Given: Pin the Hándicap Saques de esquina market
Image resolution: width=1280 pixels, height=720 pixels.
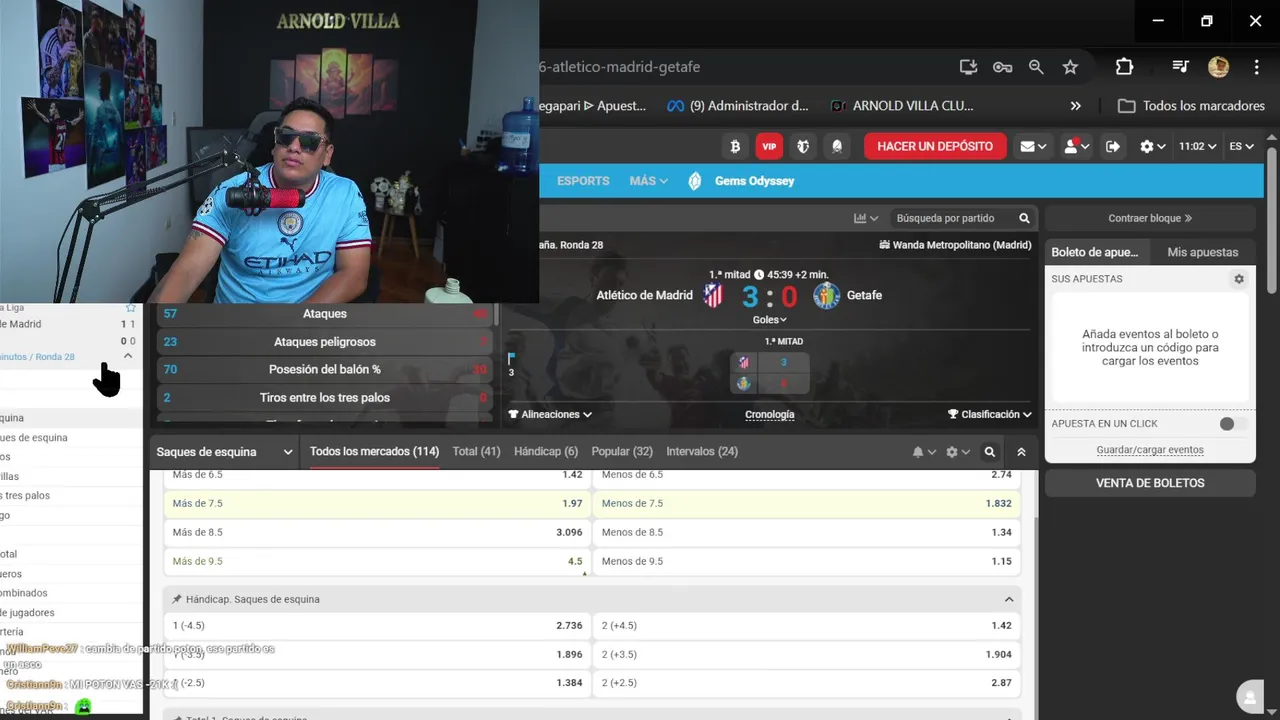Looking at the screenshot, I should [177, 599].
